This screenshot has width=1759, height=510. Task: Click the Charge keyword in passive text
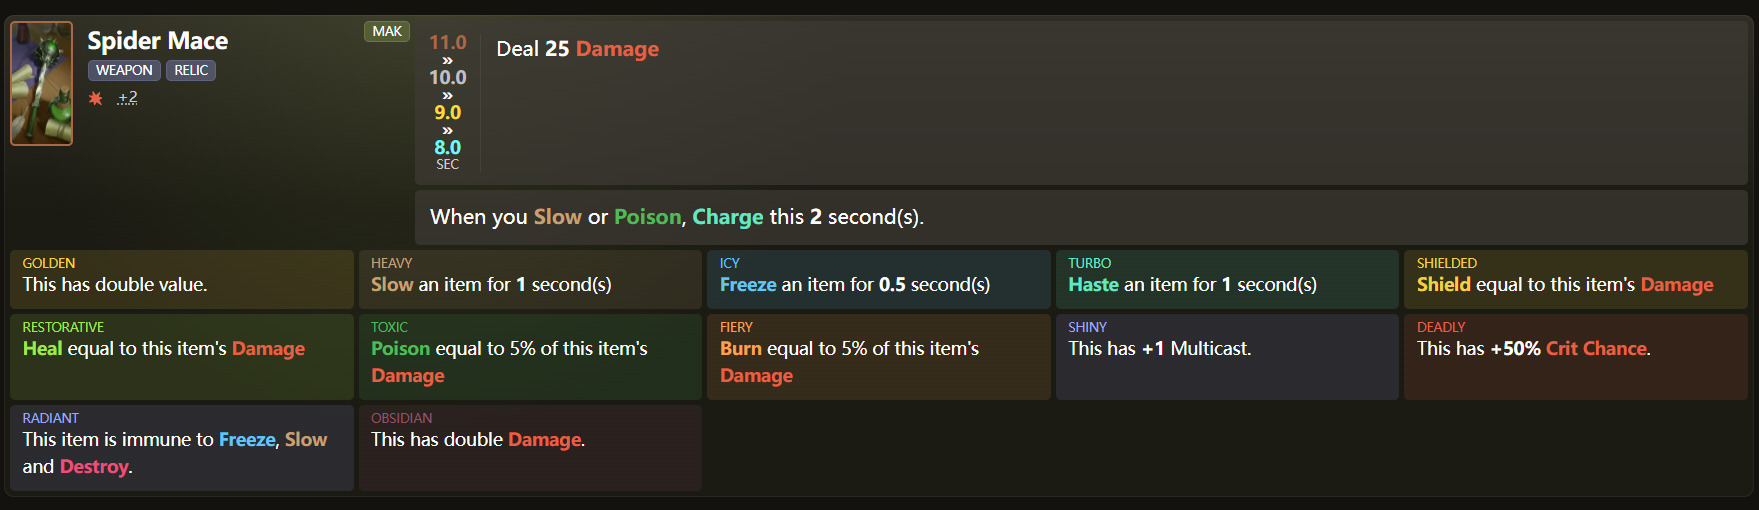tap(727, 217)
